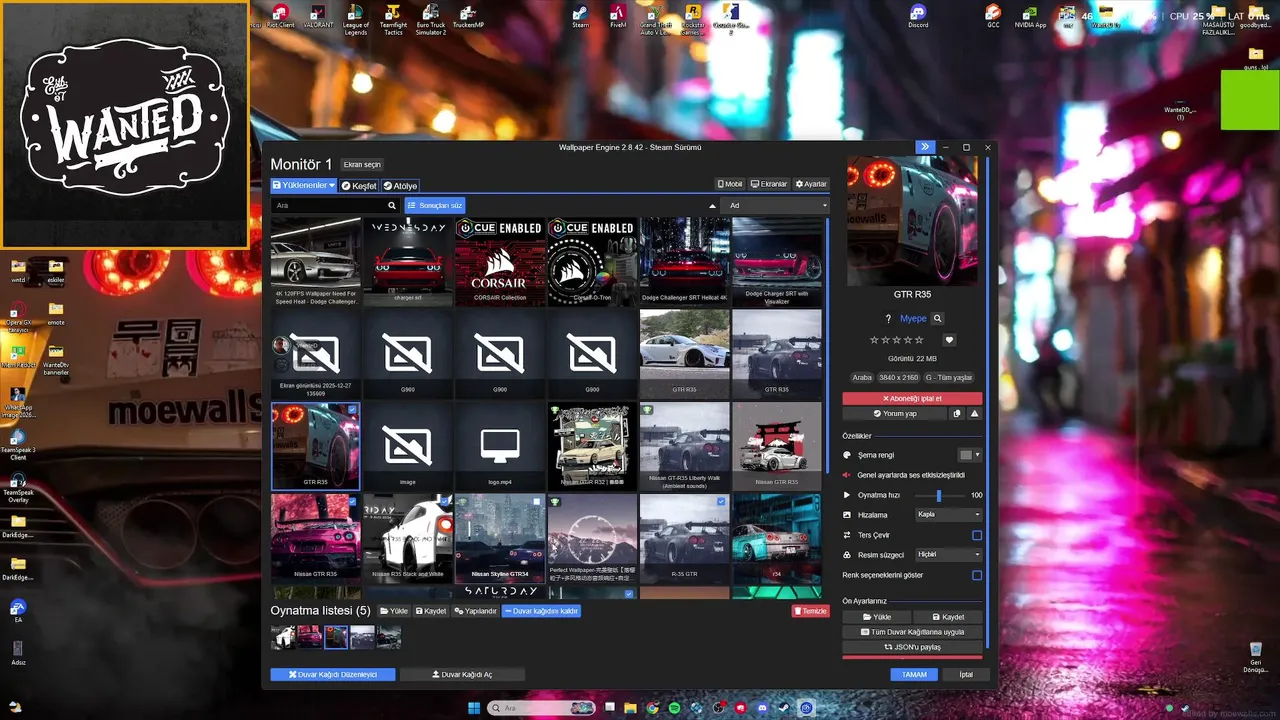This screenshot has width=1280, height=720.
Task: Launch the FiveM desktop icon
Action: (x=618, y=16)
